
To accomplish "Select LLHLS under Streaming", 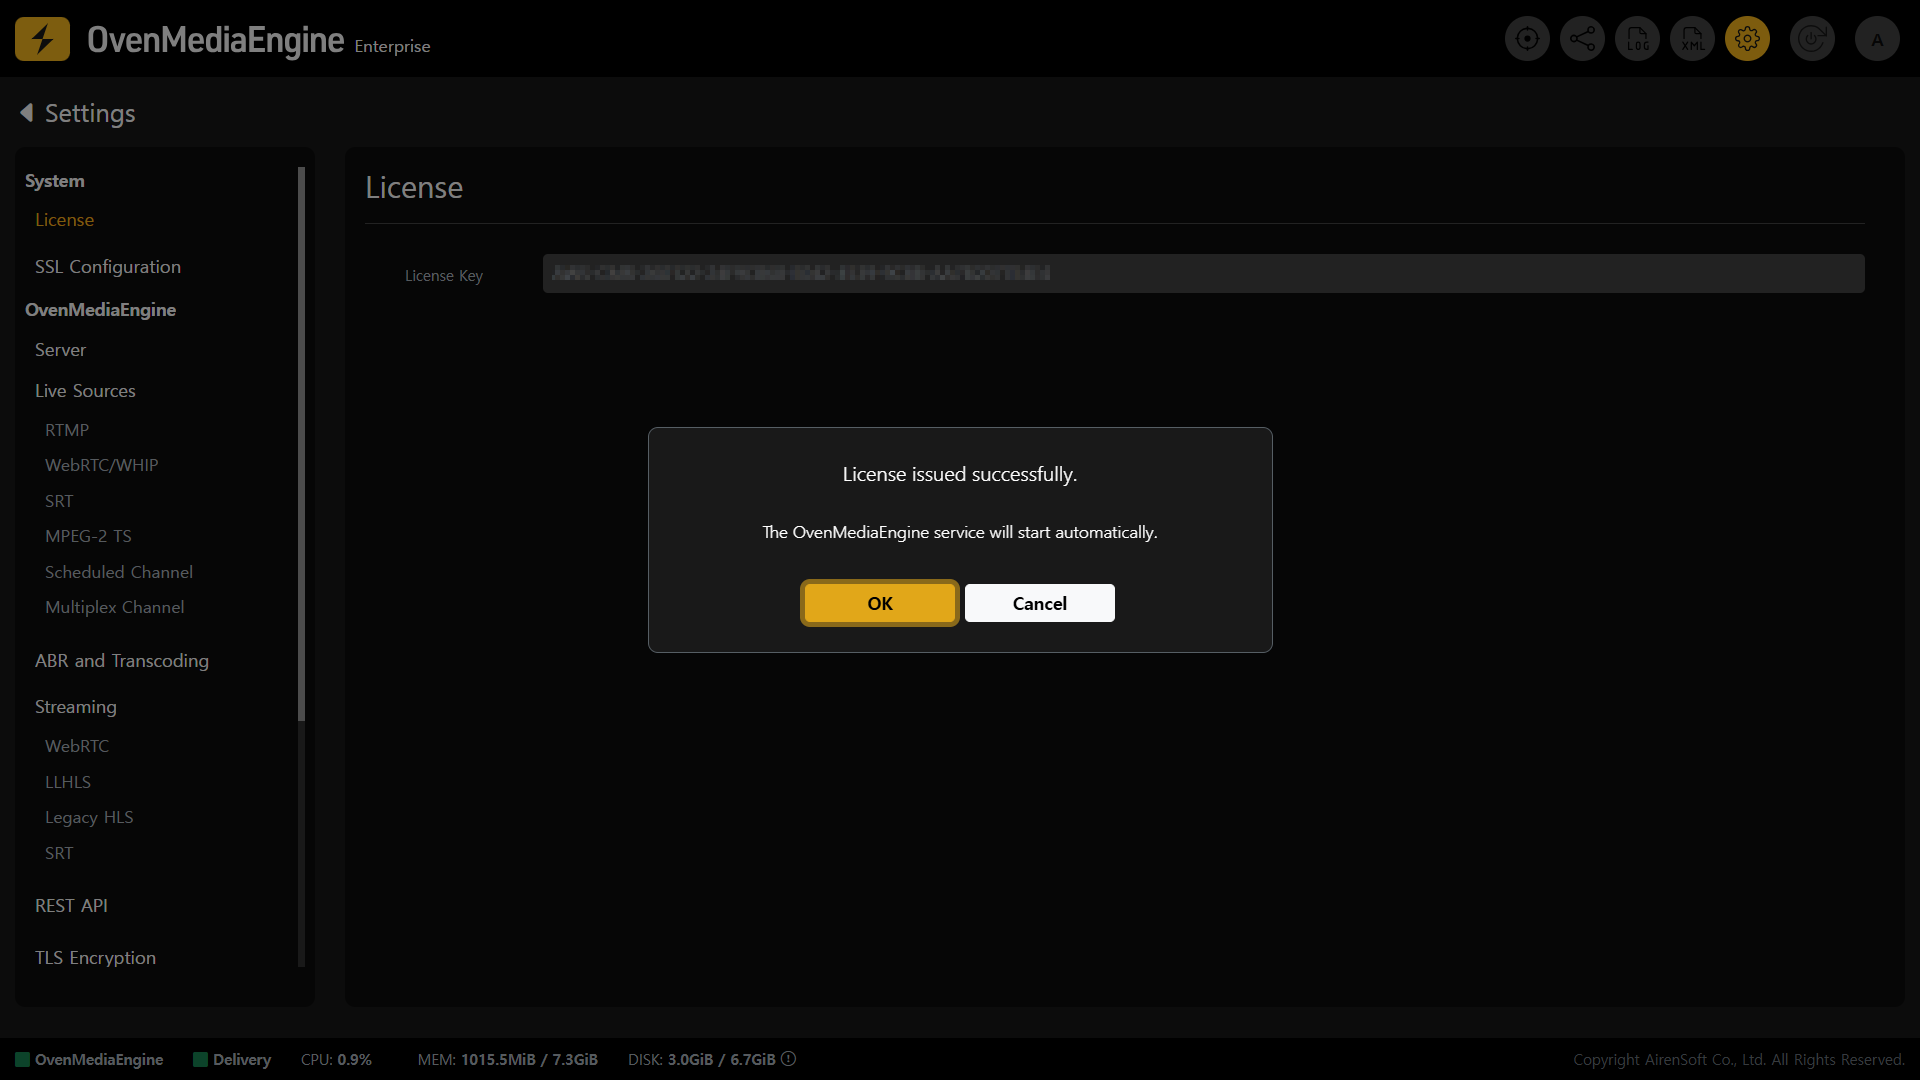I will click(68, 782).
